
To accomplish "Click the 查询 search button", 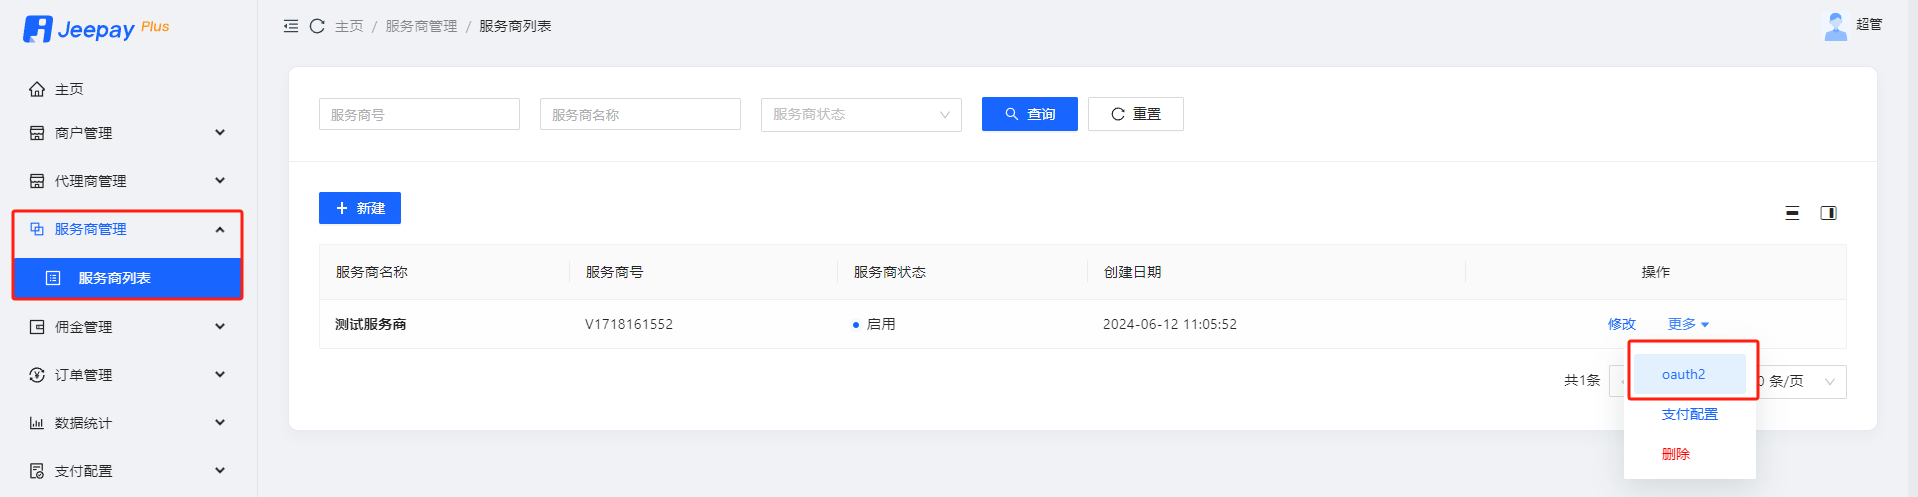I will [1029, 114].
